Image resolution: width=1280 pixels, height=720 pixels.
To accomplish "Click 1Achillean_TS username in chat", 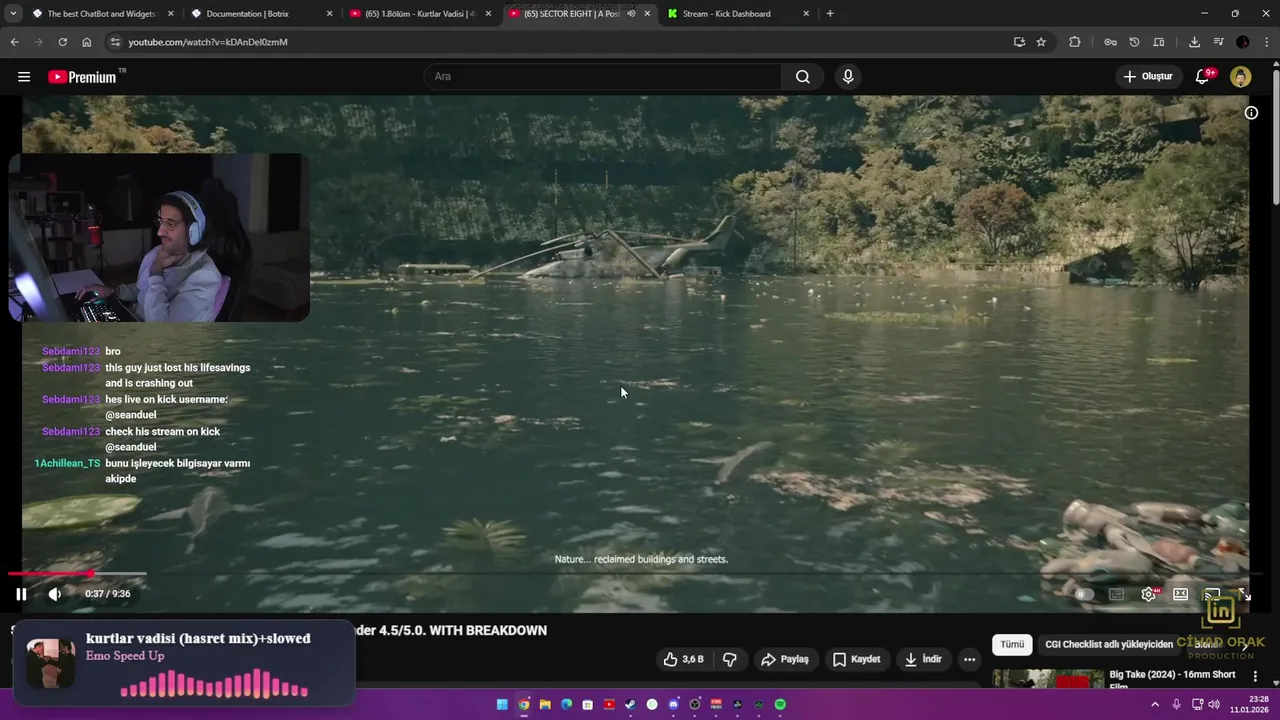I will (x=67, y=463).
